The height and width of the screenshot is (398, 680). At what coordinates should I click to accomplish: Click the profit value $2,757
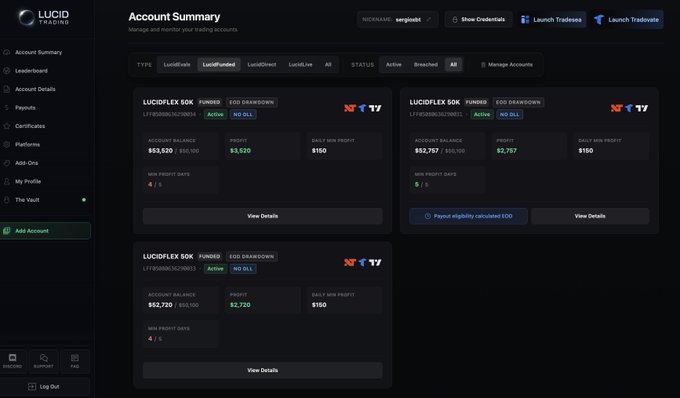507,150
